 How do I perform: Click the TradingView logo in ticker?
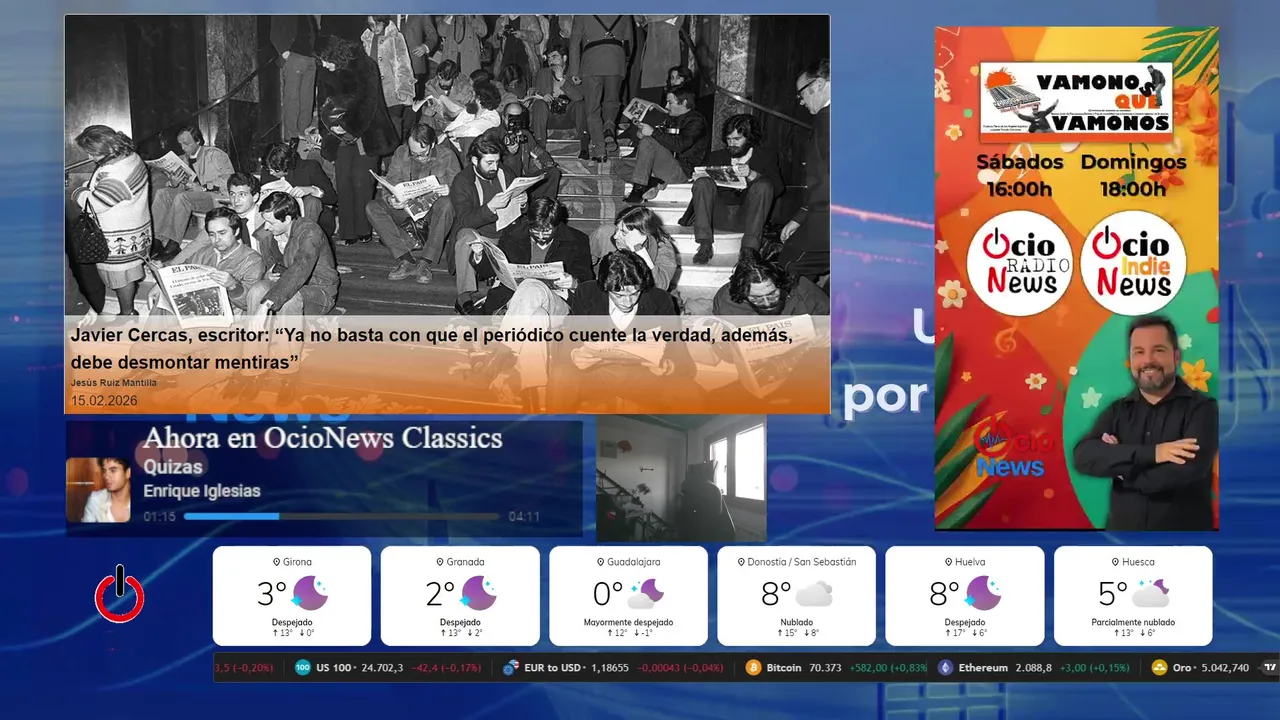click(1270, 667)
